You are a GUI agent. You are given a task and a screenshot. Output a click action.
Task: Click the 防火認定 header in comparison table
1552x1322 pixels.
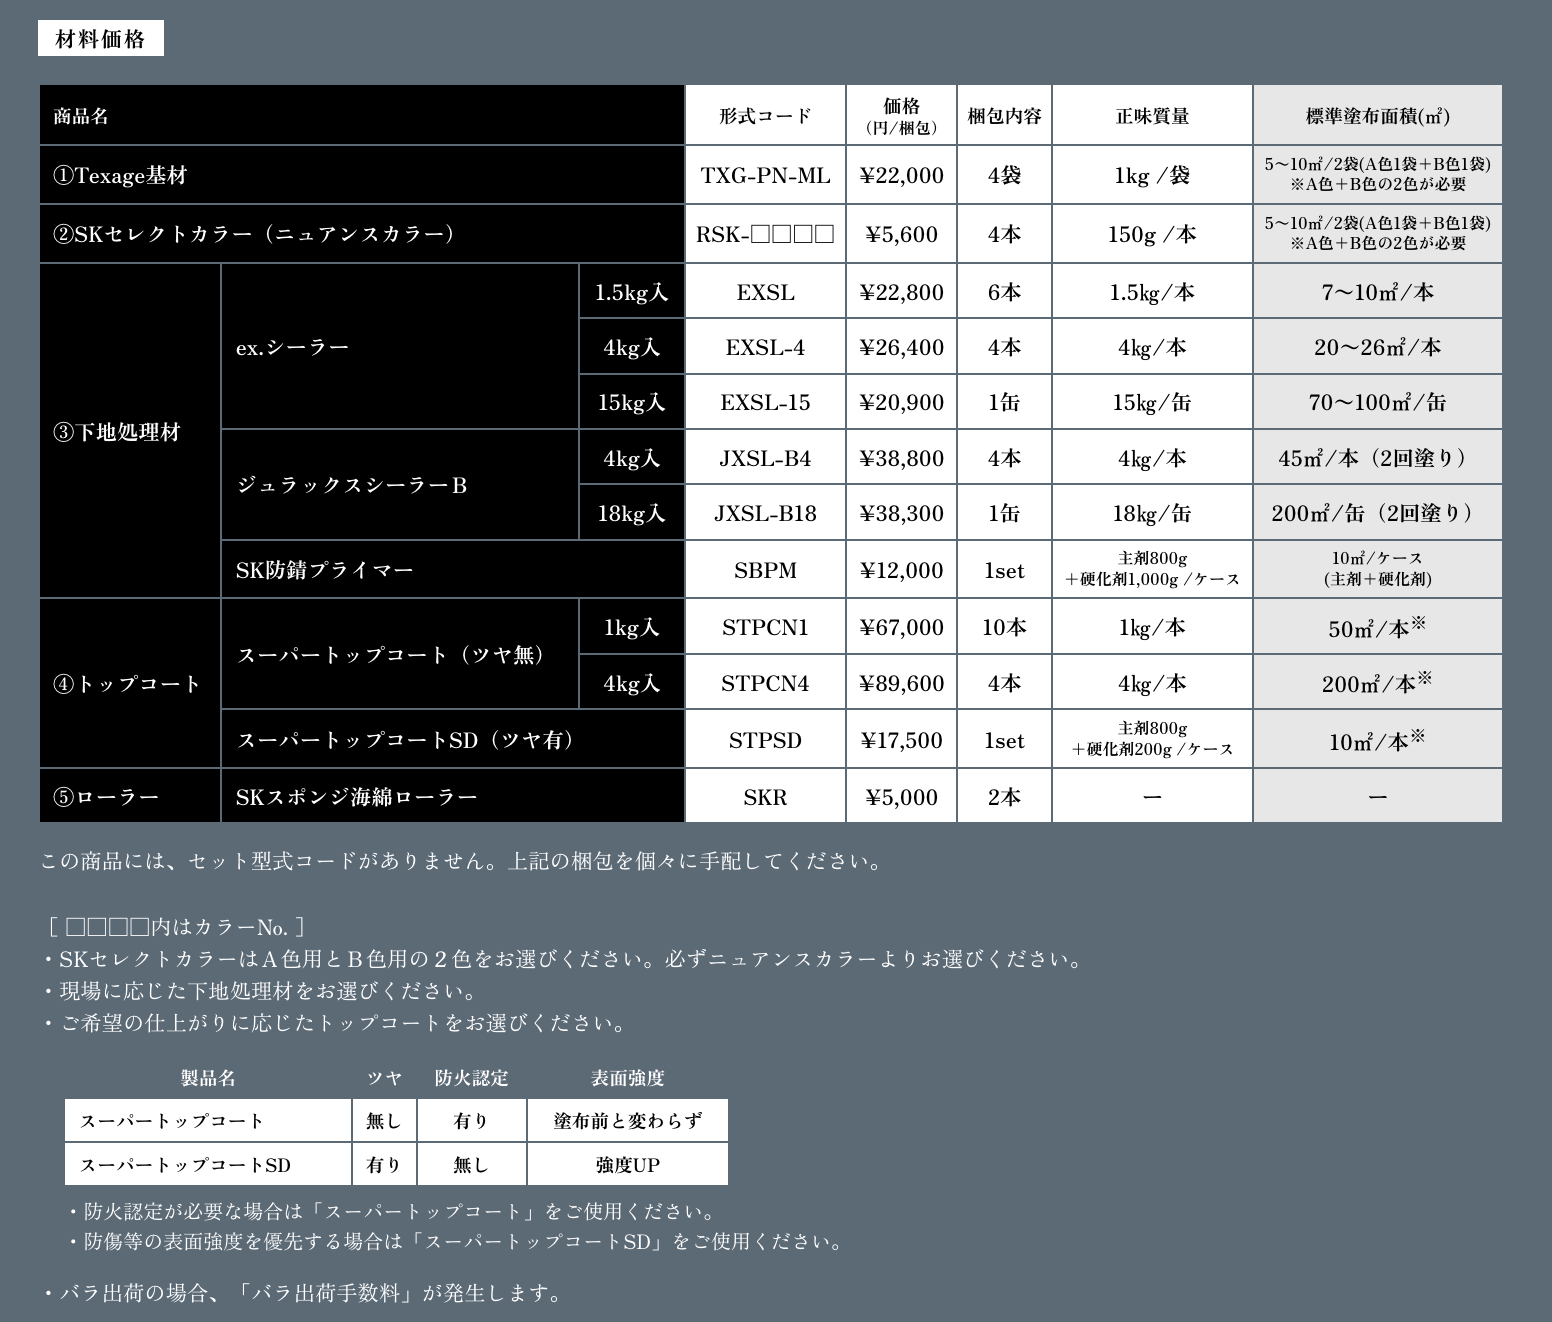pos(471,1078)
